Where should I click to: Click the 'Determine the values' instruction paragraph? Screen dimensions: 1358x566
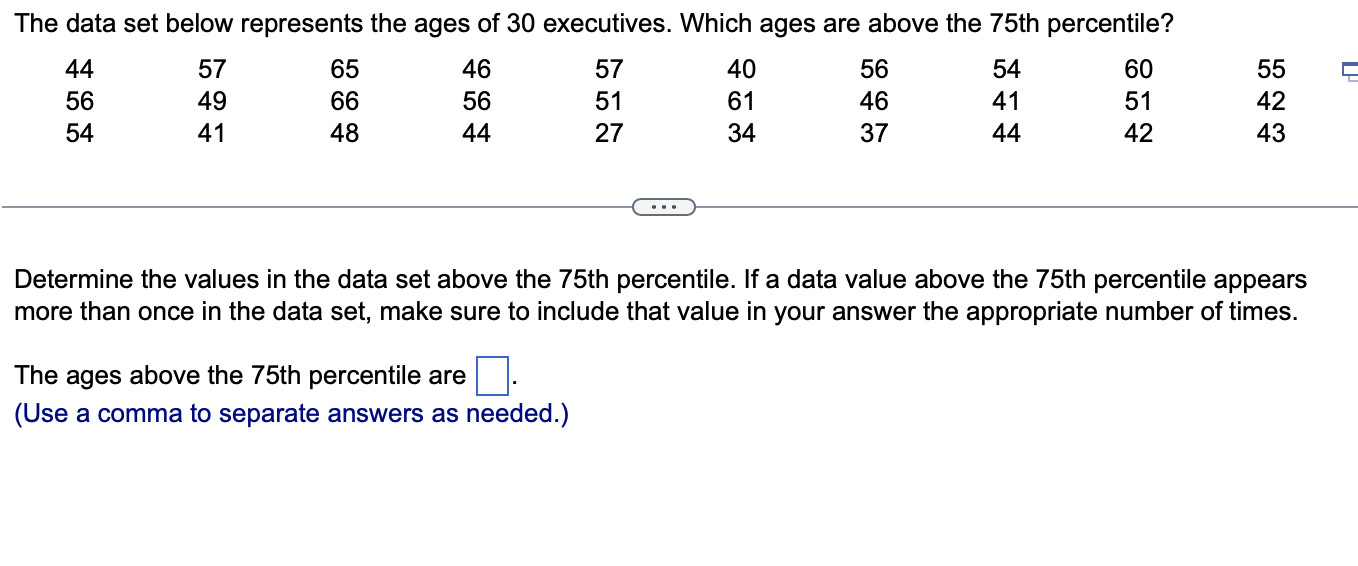tap(660, 295)
